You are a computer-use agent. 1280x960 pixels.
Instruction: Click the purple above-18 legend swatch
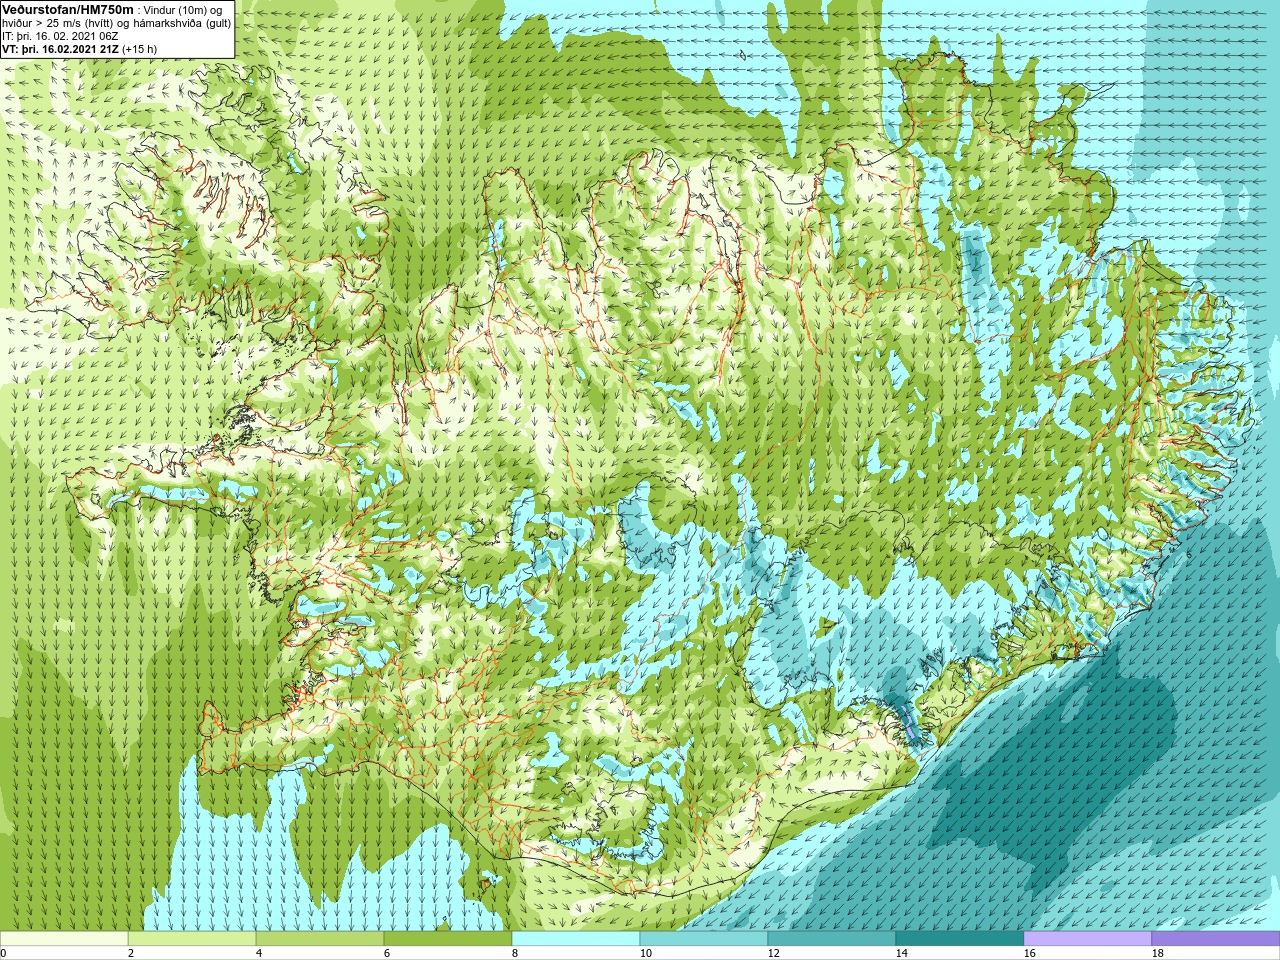[1216, 939]
